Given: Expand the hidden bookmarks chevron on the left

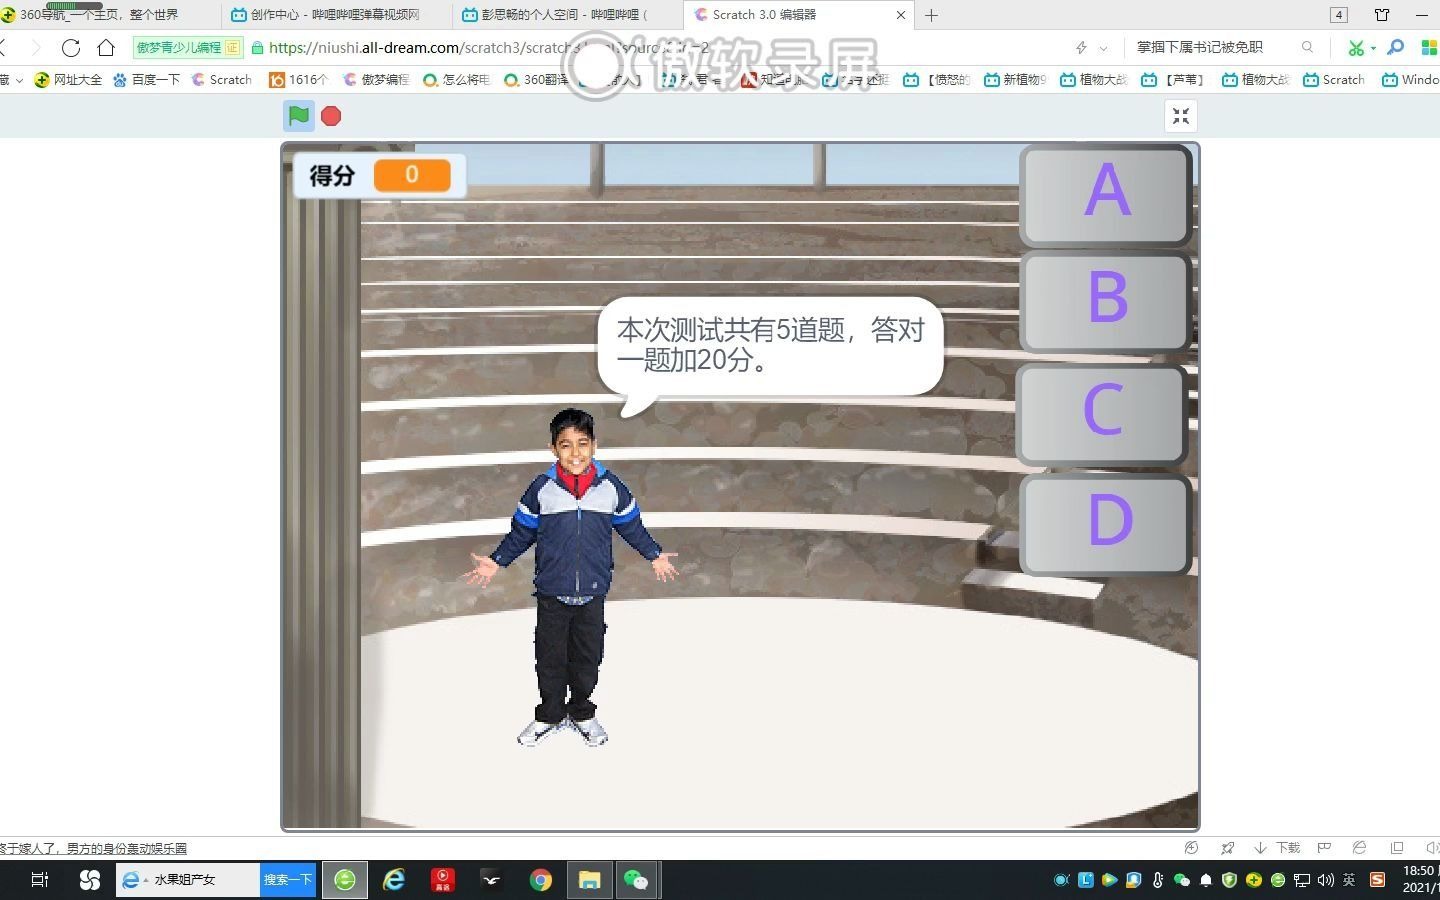Looking at the screenshot, I should tap(20, 79).
